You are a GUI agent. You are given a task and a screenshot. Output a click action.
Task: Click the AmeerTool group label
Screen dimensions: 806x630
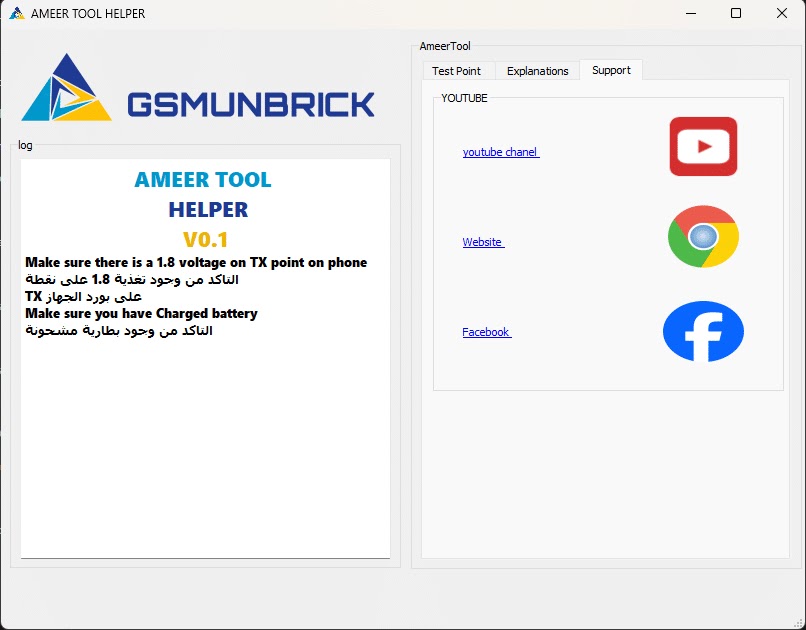click(x=445, y=46)
